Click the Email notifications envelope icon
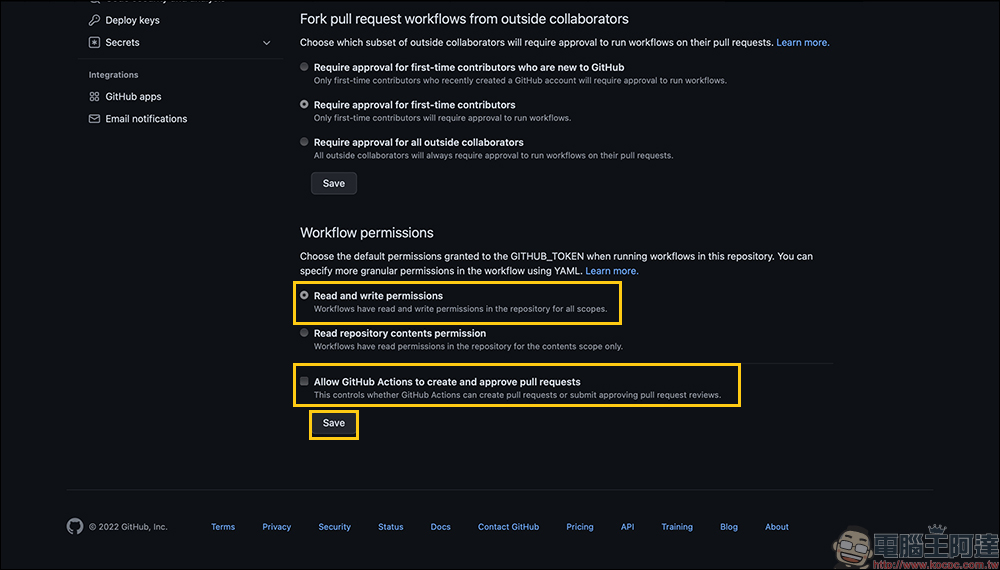Image resolution: width=1000 pixels, height=570 pixels. click(94, 119)
